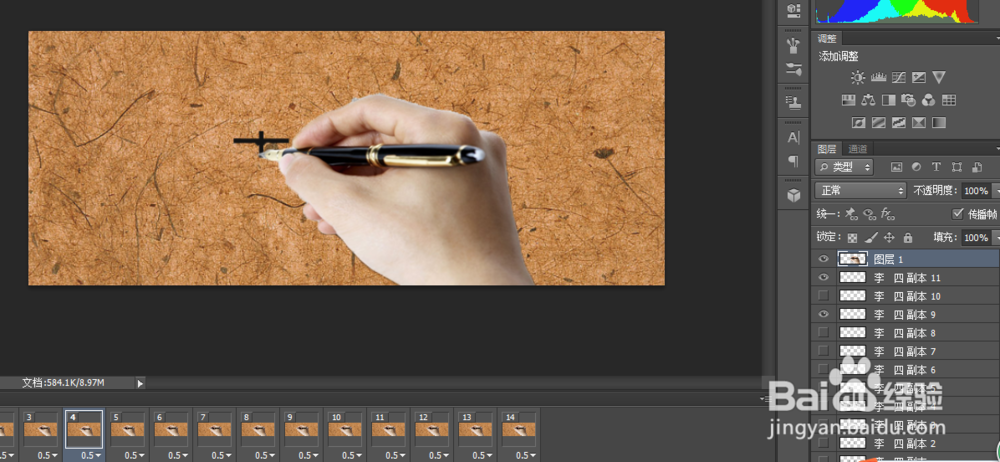Open the 不透明度 opacity slider arrow
This screenshot has width=1000, height=462.
[x=996, y=191]
